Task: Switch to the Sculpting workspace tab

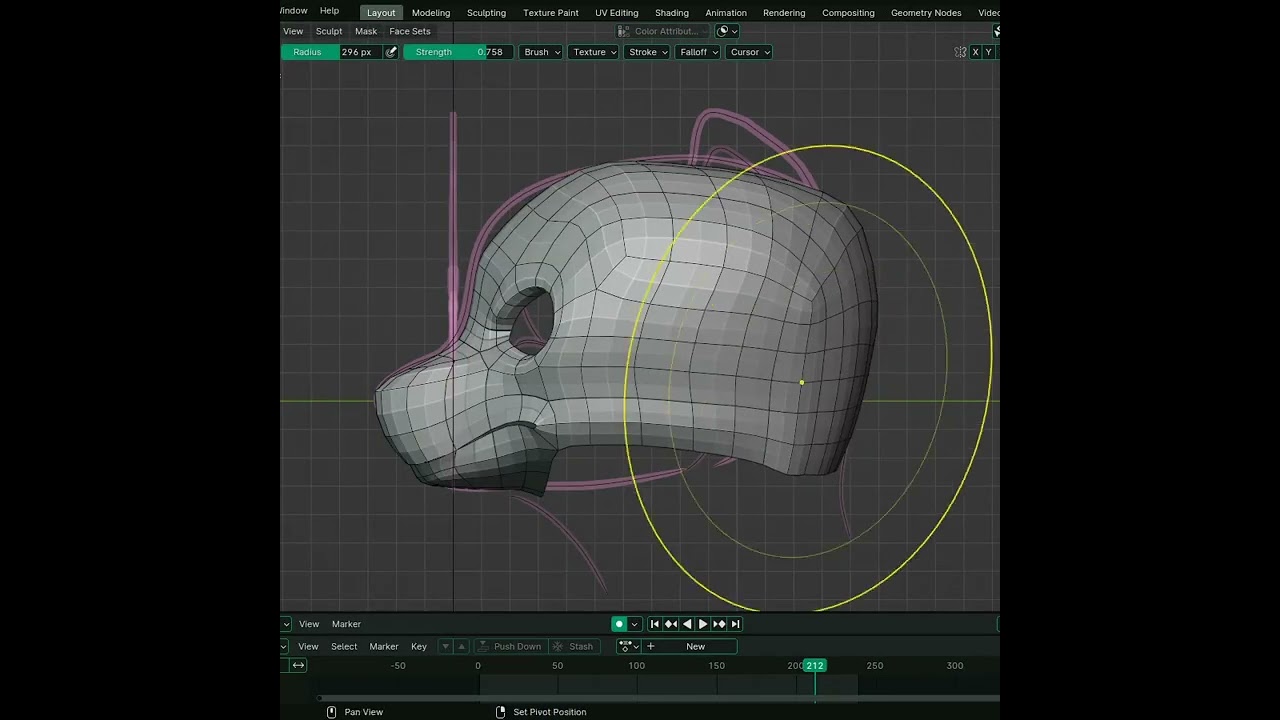Action: click(x=486, y=13)
